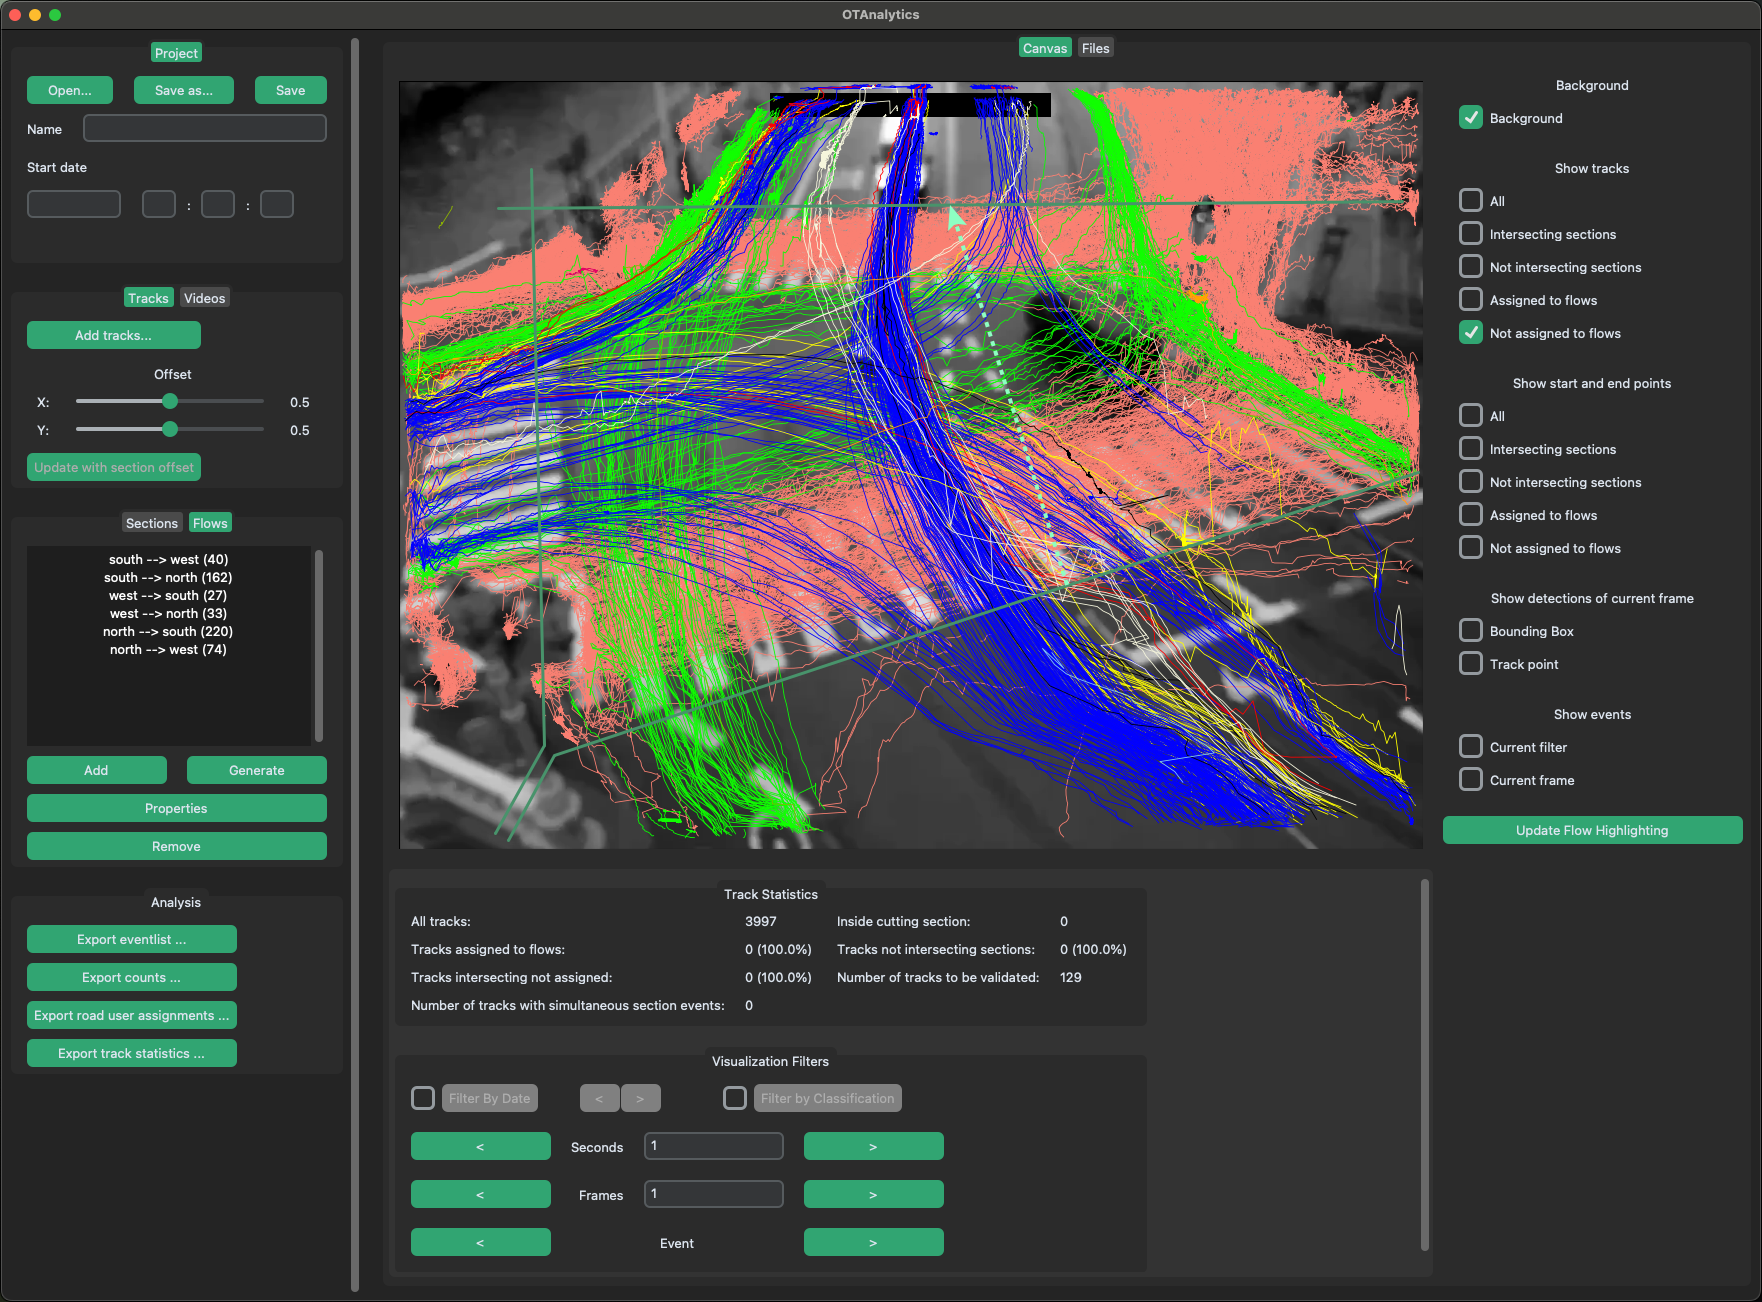Go back one frame with the < button

point(480,1194)
